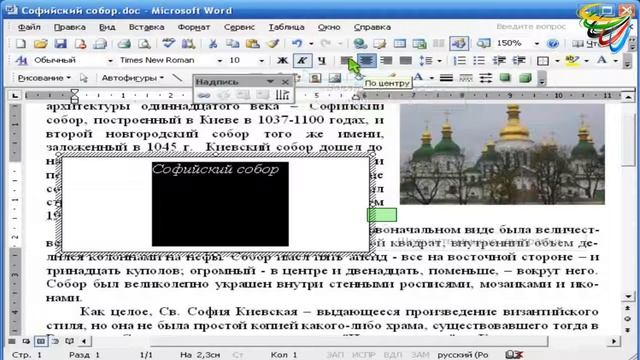Enable center alignment (По центру)
This screenshot has width=640, height=360.
point(367,61)
